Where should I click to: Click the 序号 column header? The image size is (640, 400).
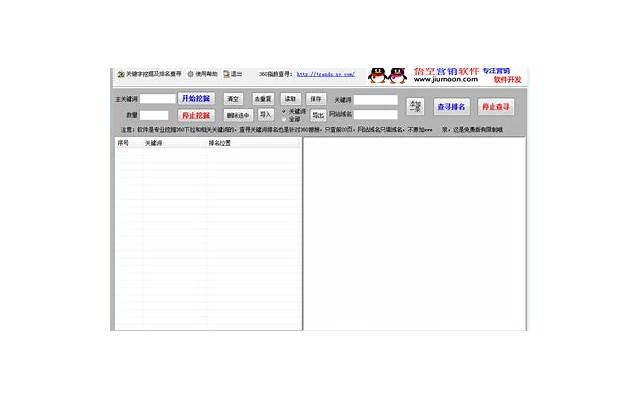pyautogui.click(x=123, y=143)
